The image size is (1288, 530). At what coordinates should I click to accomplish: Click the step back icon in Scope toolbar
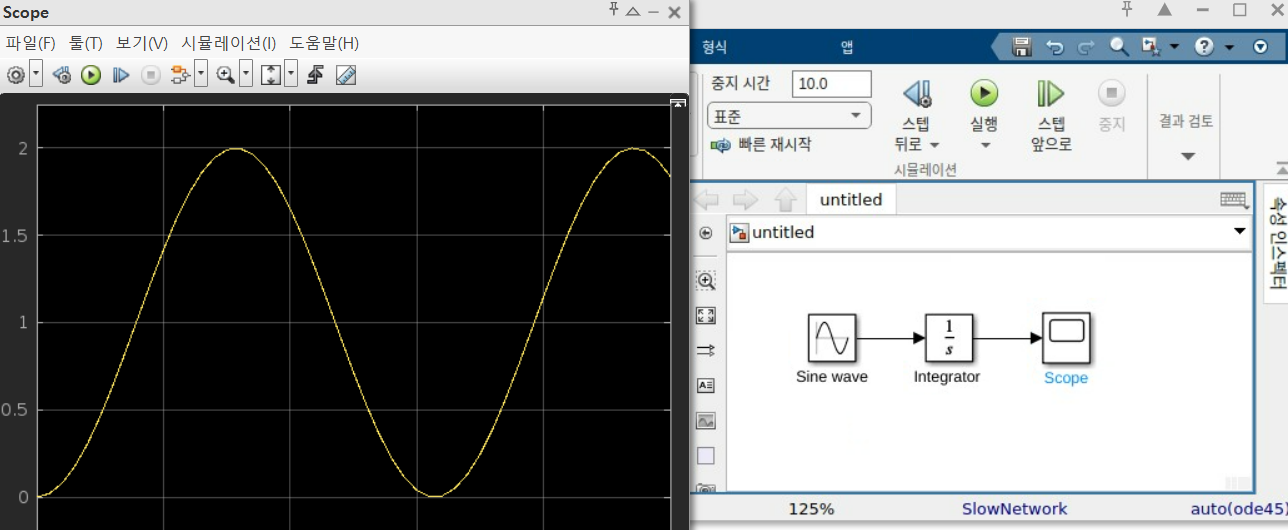click(x=62, y=75)
